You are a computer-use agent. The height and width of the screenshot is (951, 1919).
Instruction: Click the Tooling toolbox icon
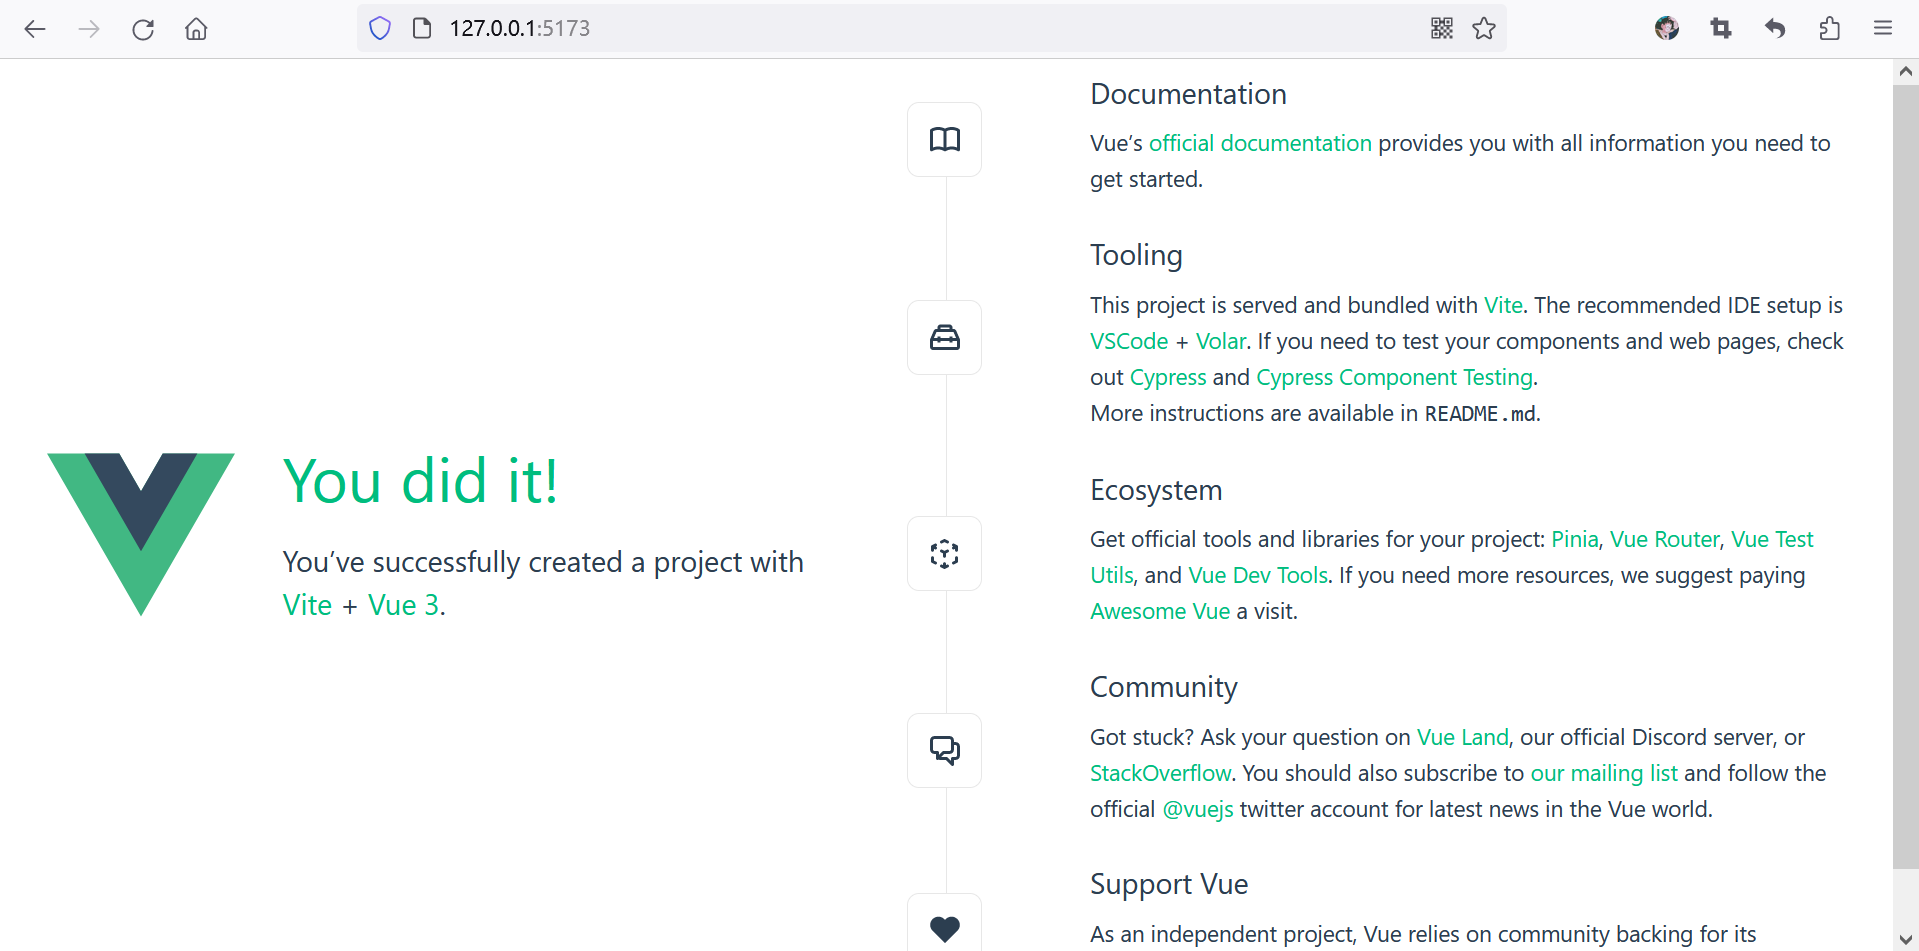pyautogui.click(x=944, y=337)
